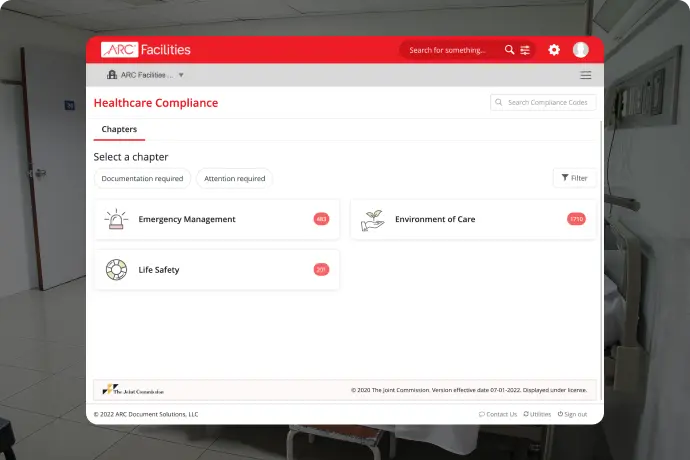The height and width of the screenshot is (460, 690).
Task: Click the Search Compliance Codes field
Action: click(544, 102)
